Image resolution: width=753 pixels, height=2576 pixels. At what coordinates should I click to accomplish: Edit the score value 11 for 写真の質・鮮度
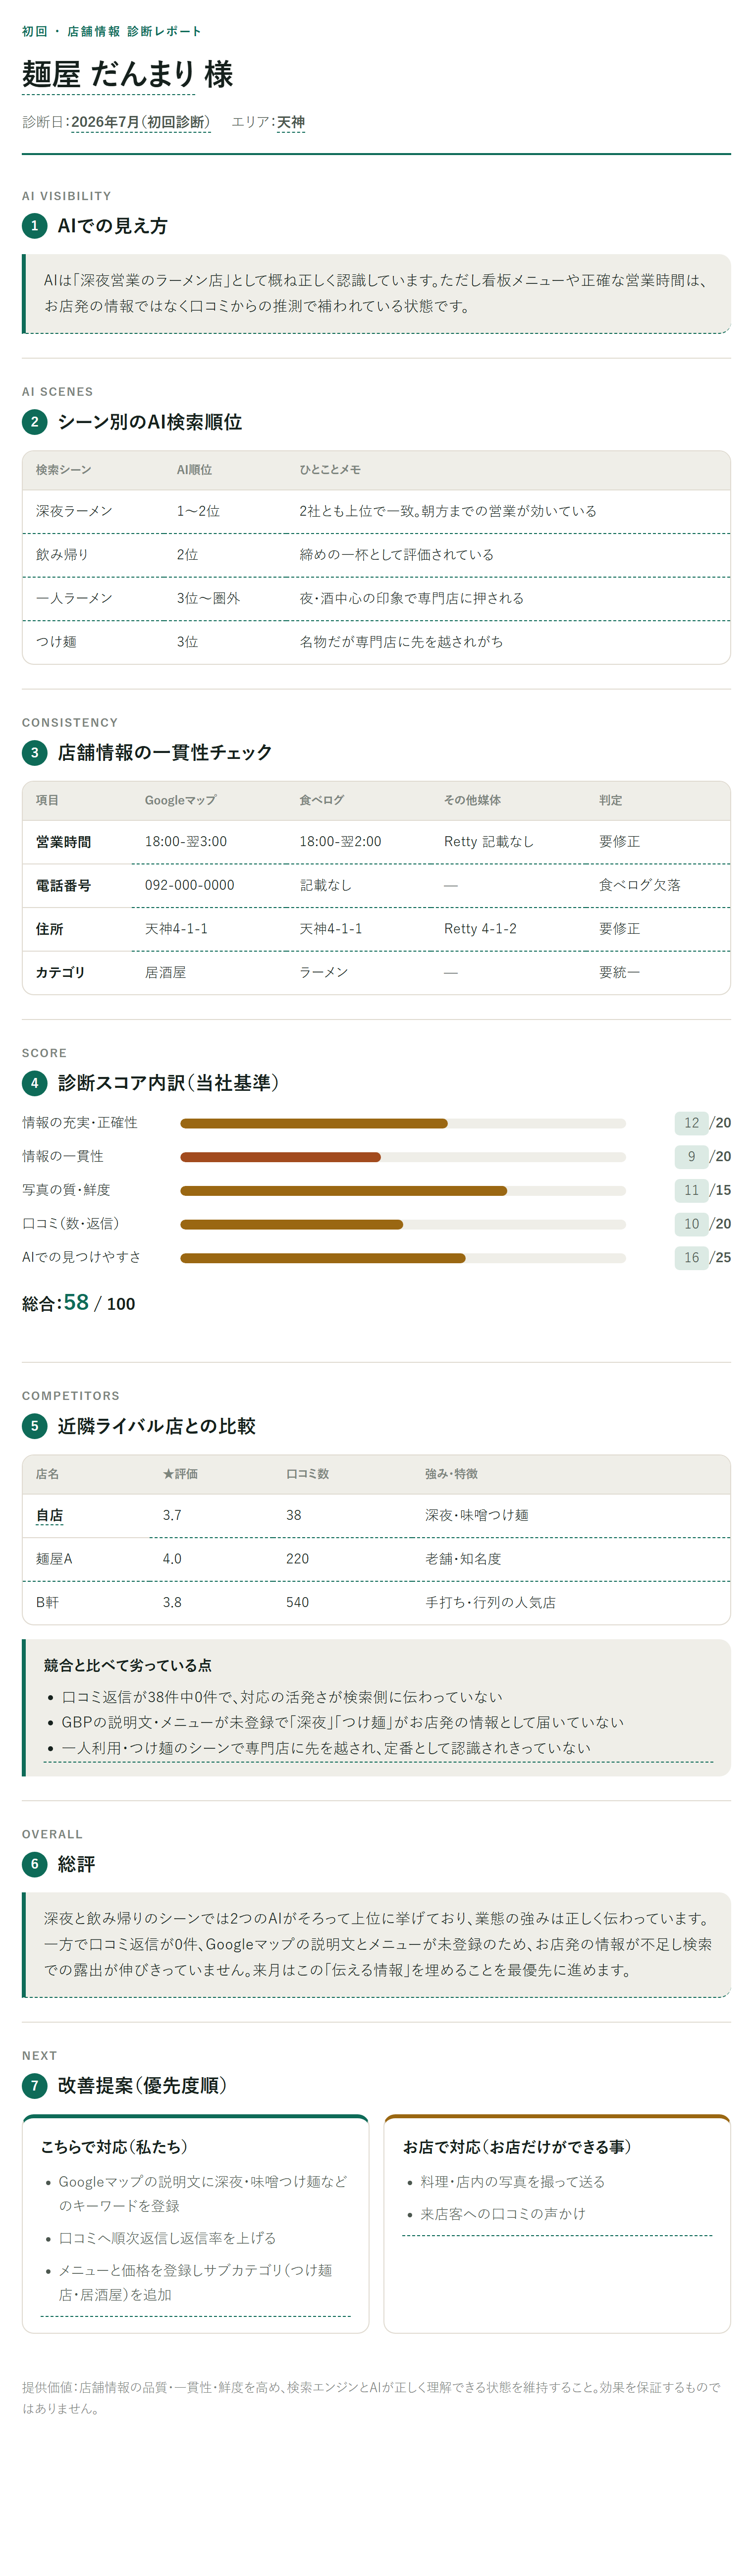[x=691, y=1190]
